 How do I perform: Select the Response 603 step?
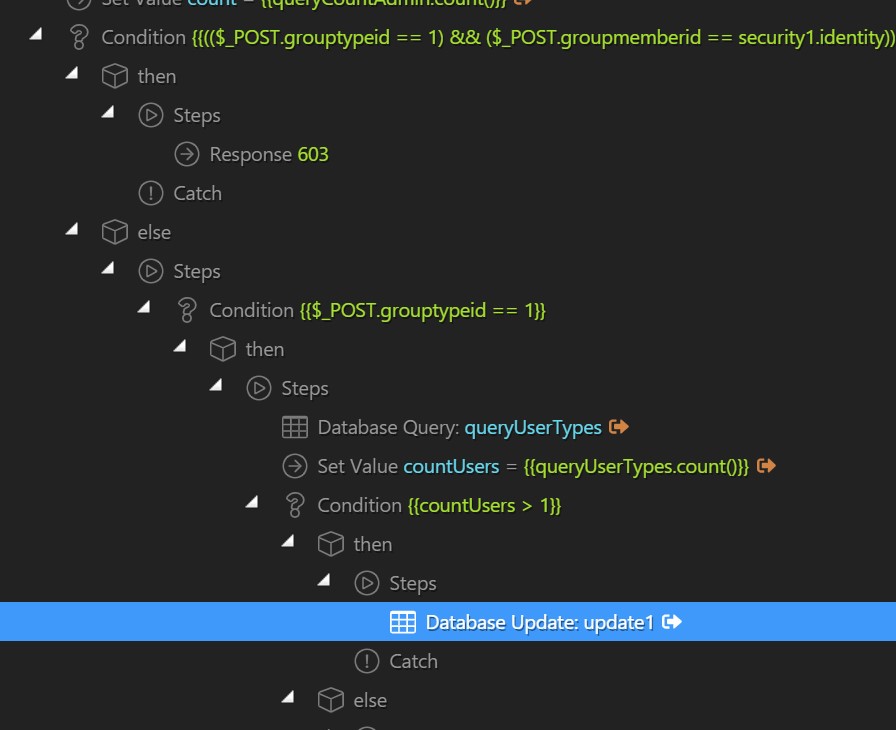269,154
